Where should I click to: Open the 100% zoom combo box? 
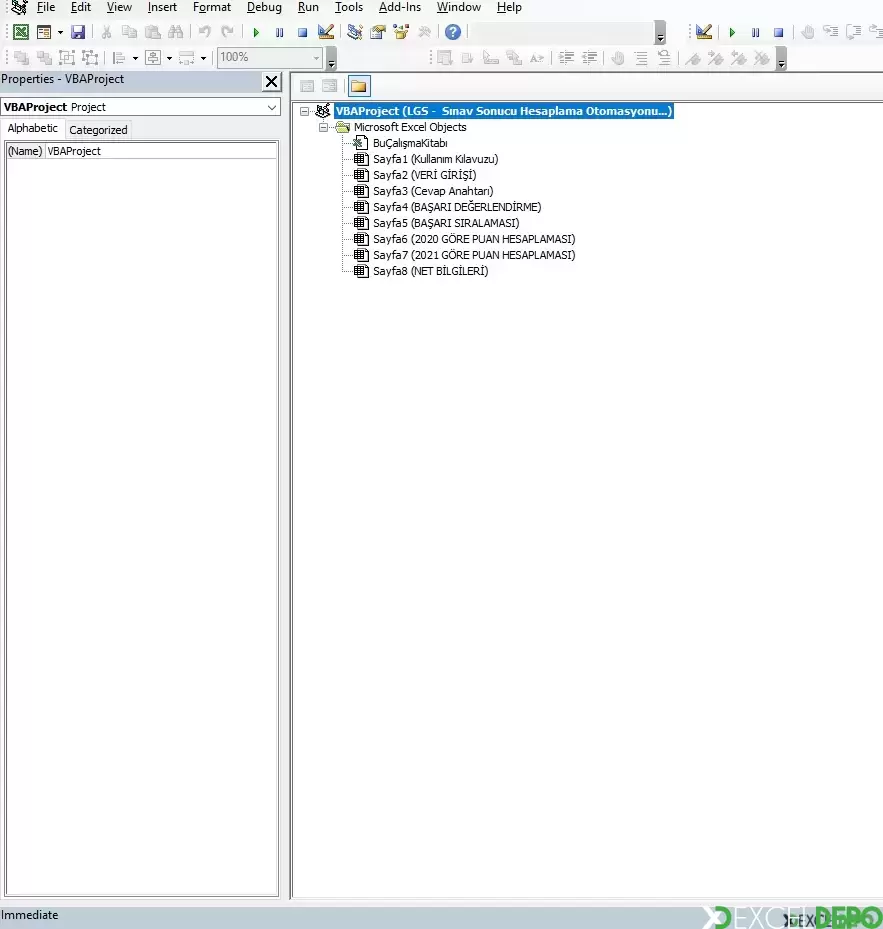pyautogui.click(x=270, y=57)
